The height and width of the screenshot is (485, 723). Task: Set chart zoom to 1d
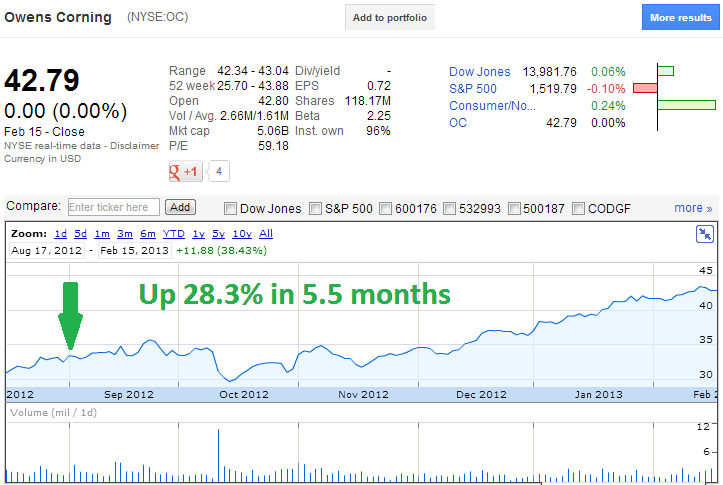coord(60,234)
